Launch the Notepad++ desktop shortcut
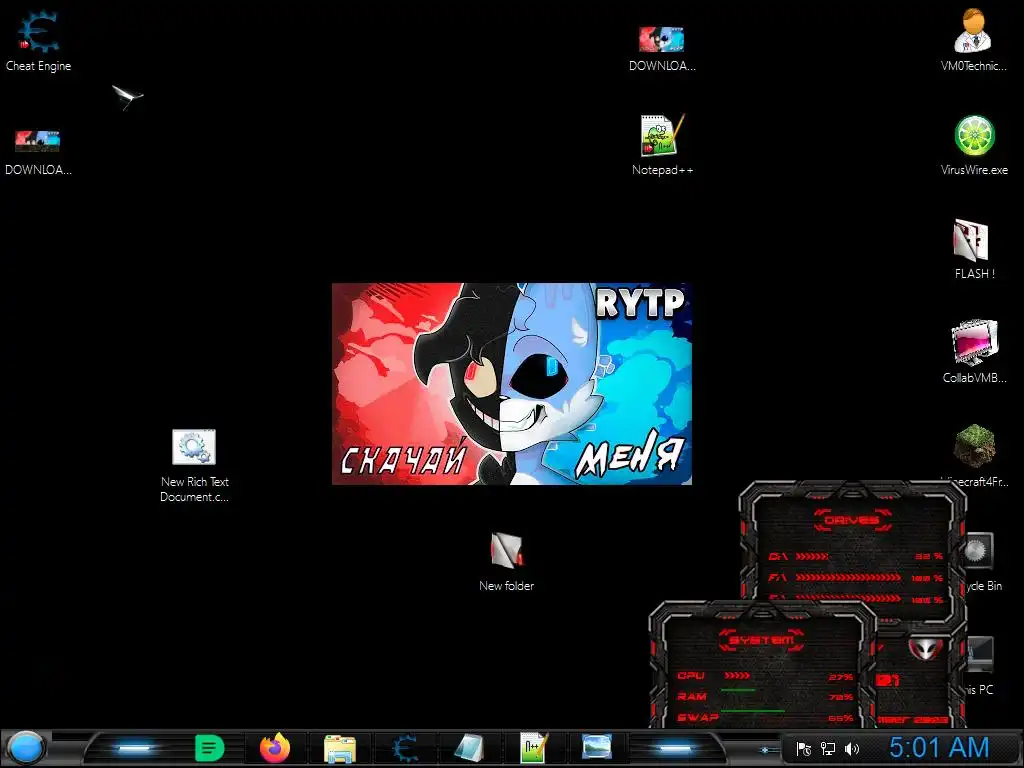Screen dimensions: 1024x768 coord(662,145)
